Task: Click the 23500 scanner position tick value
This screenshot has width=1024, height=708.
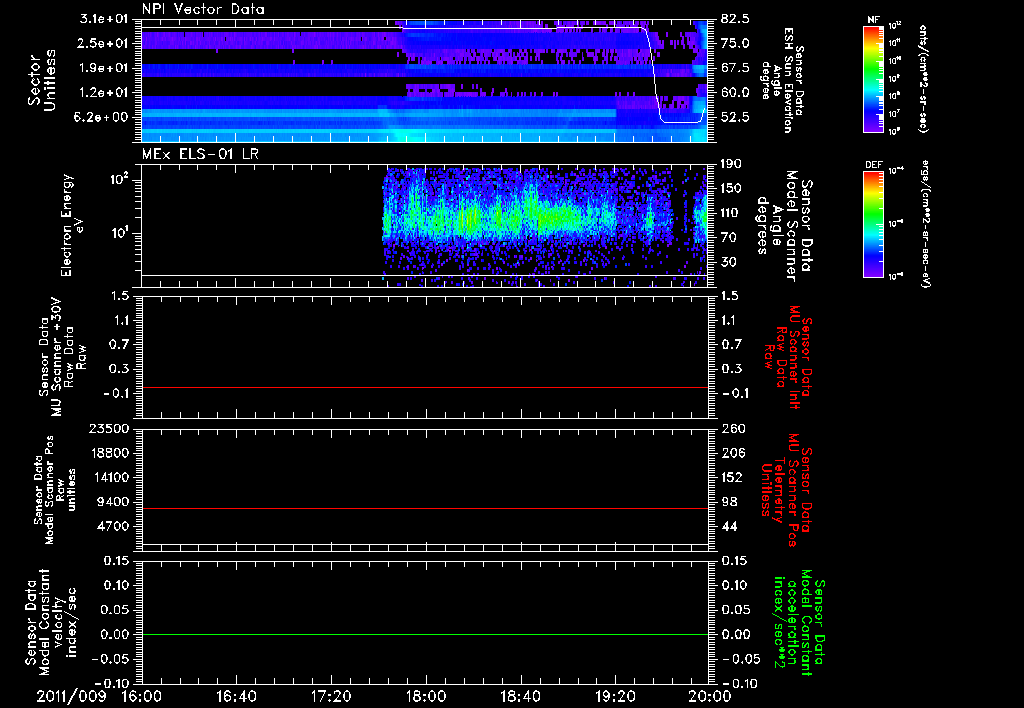Action: pyautogui.click(x=110, y=428)
